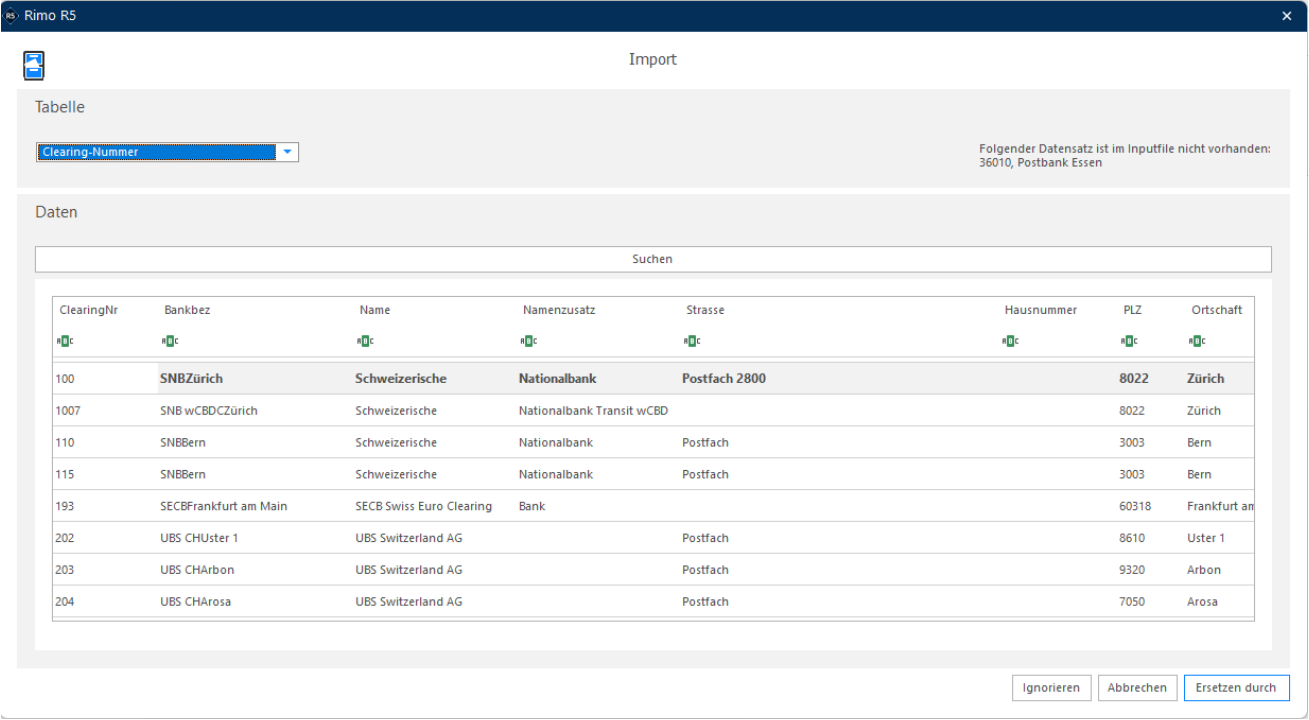
Task: Click the Postfach 2800 street cell
Action: (724, 379)
